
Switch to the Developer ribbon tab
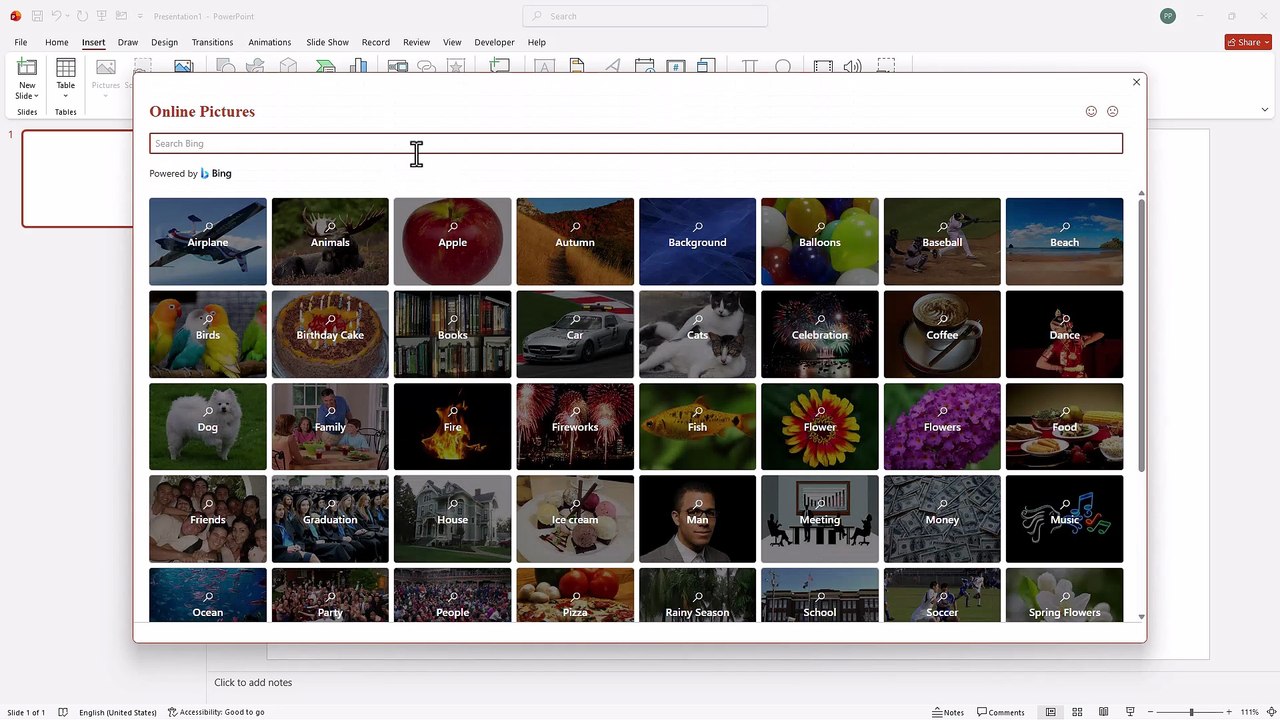[494, 42]
